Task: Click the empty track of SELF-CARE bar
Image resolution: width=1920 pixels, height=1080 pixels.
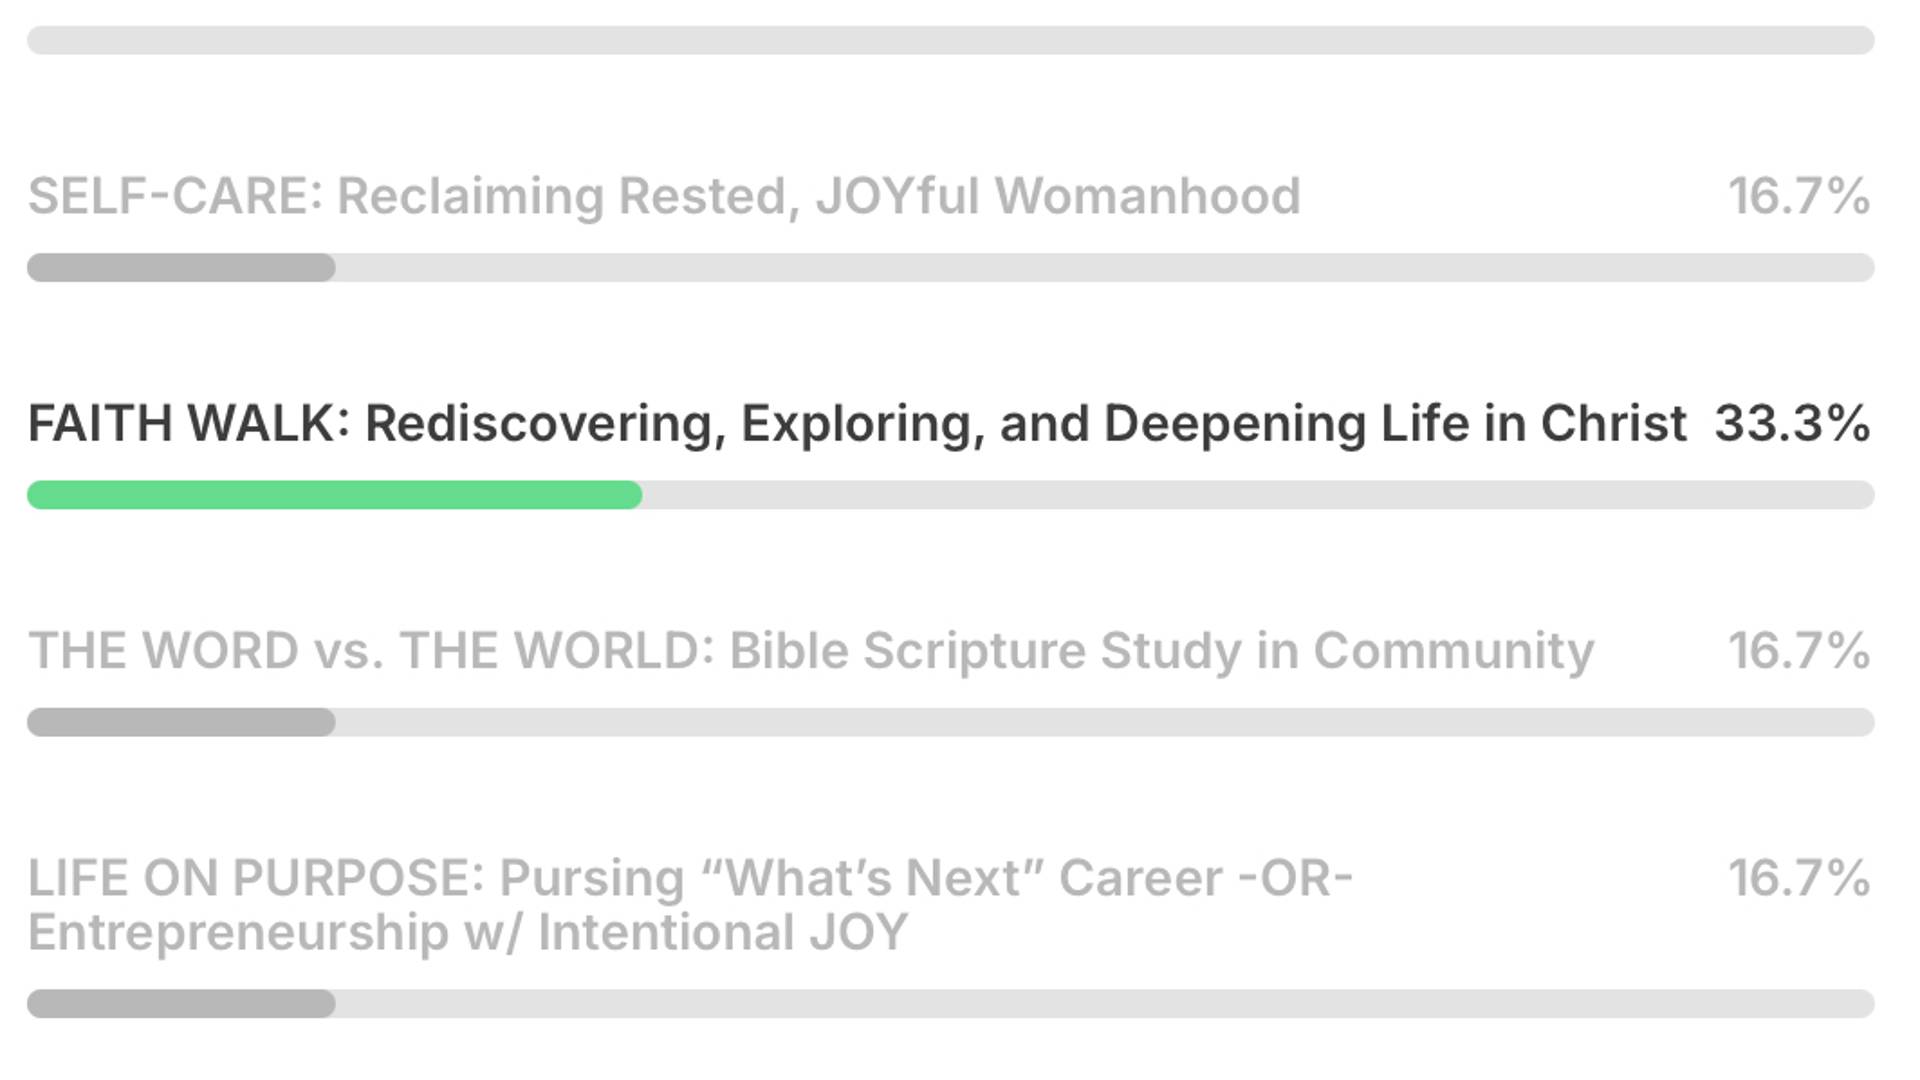Action: (x=1100, y=268)
